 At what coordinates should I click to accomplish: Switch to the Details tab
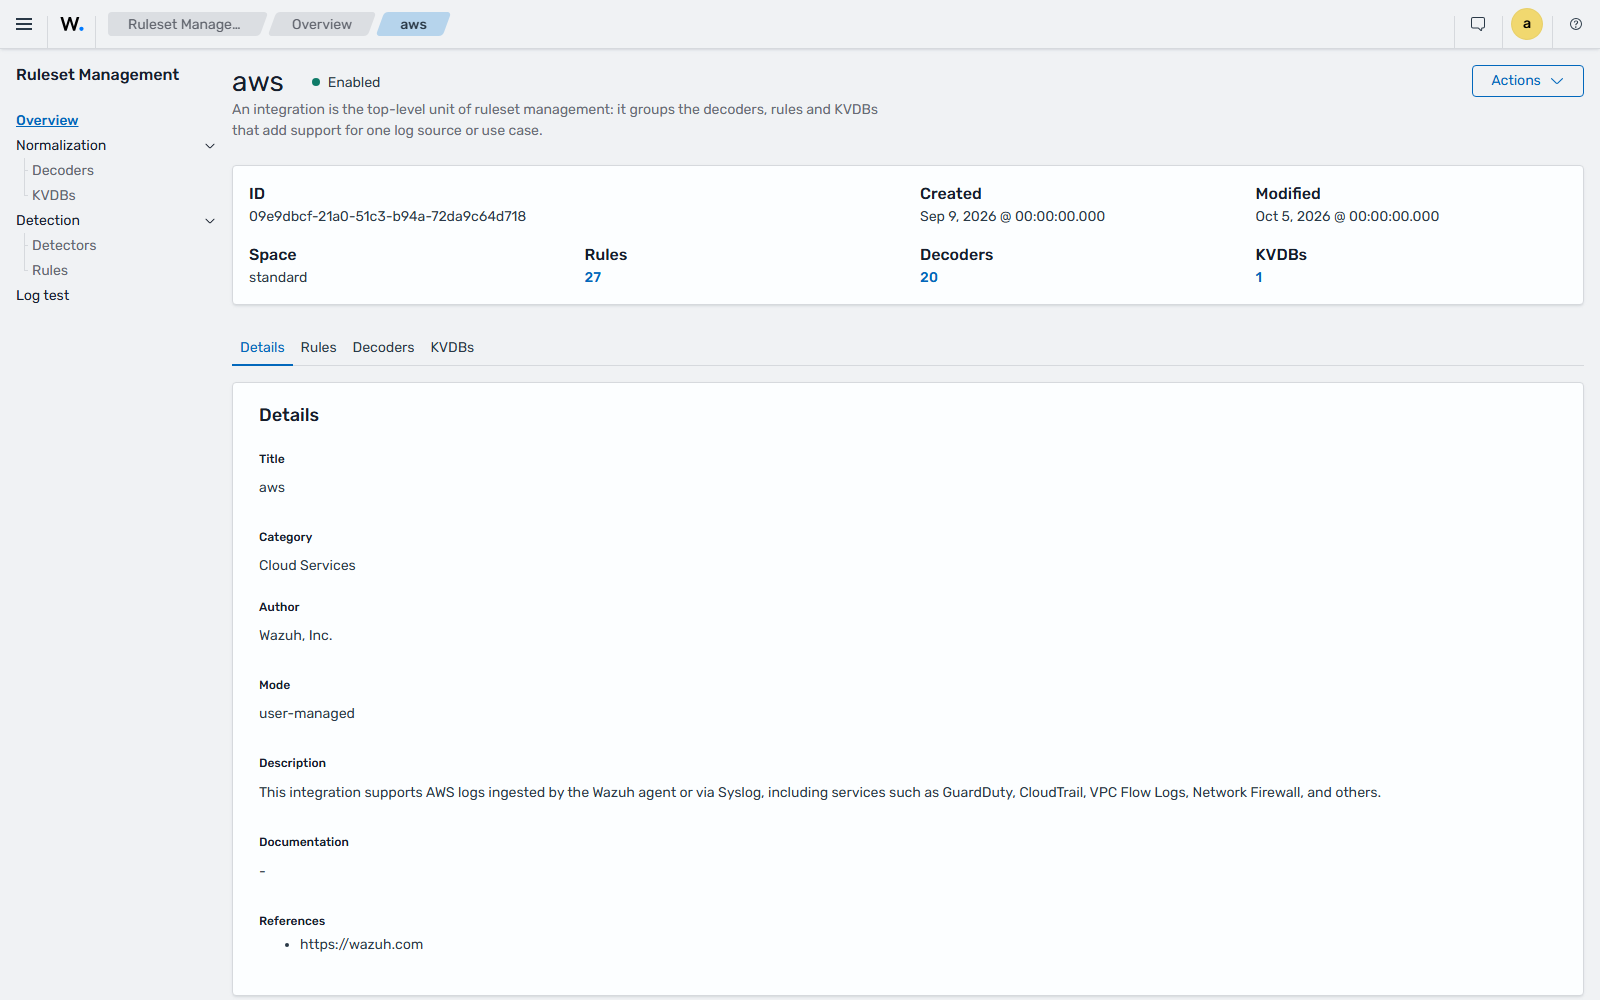point(262,347)
